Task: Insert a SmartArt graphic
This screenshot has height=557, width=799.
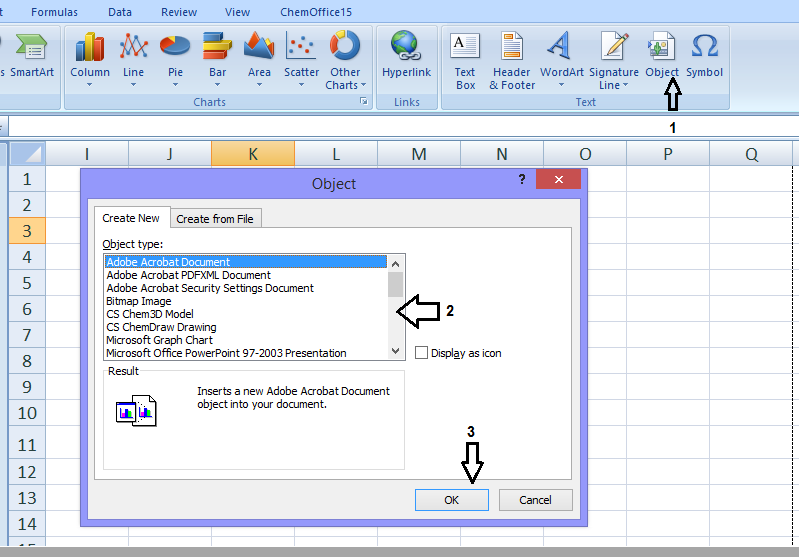Action: [32, 55]
